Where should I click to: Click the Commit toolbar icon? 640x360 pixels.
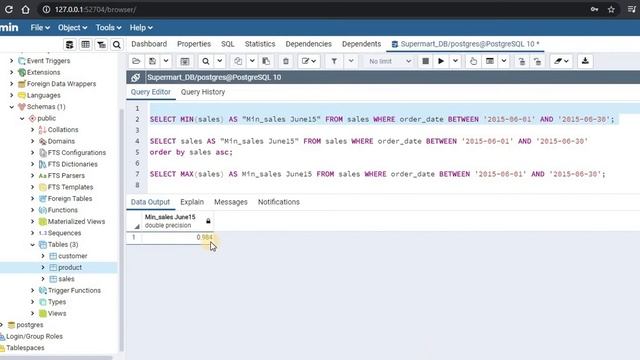522,61
